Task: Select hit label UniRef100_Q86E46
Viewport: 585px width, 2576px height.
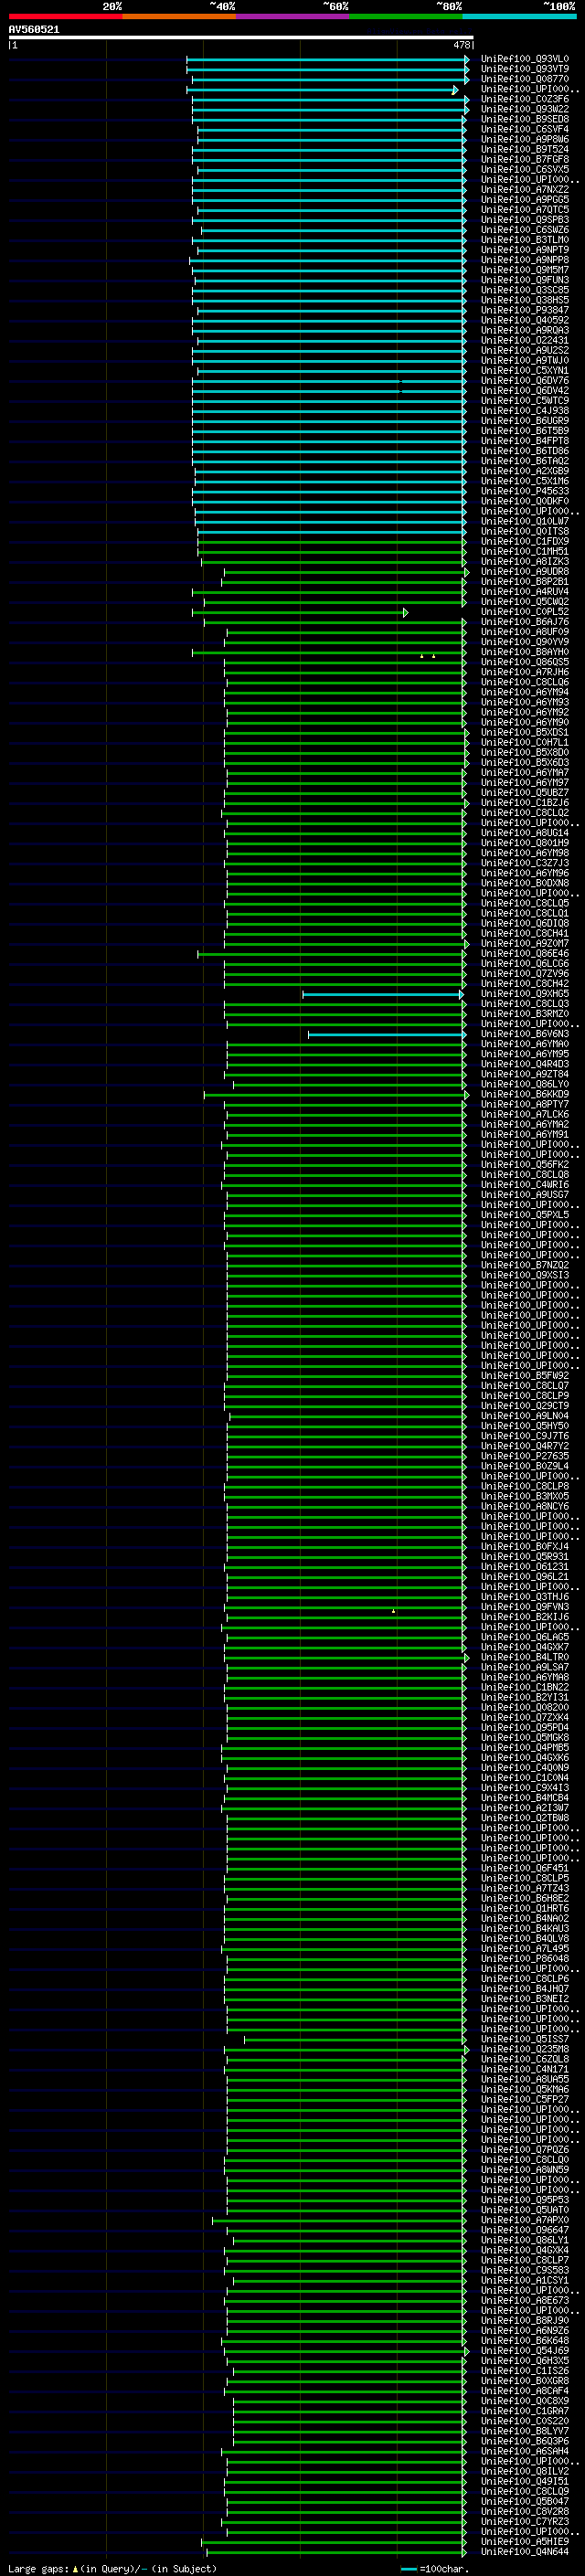Action: (525, 953)
